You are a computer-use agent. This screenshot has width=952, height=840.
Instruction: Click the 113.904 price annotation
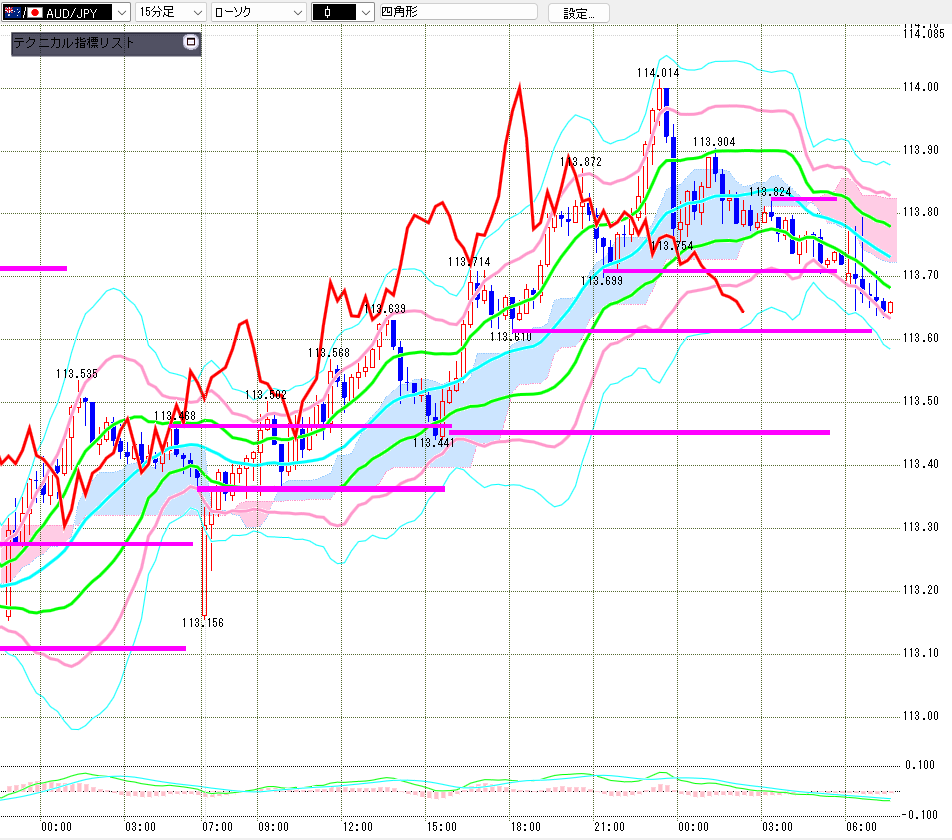click(x=714, y=142)
